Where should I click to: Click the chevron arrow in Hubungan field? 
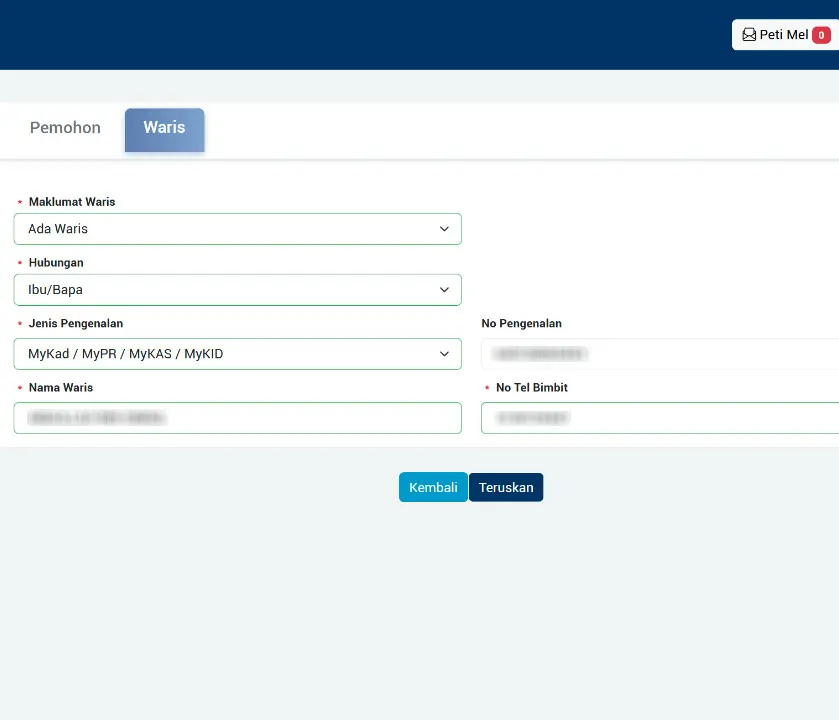tap(445, 290)
